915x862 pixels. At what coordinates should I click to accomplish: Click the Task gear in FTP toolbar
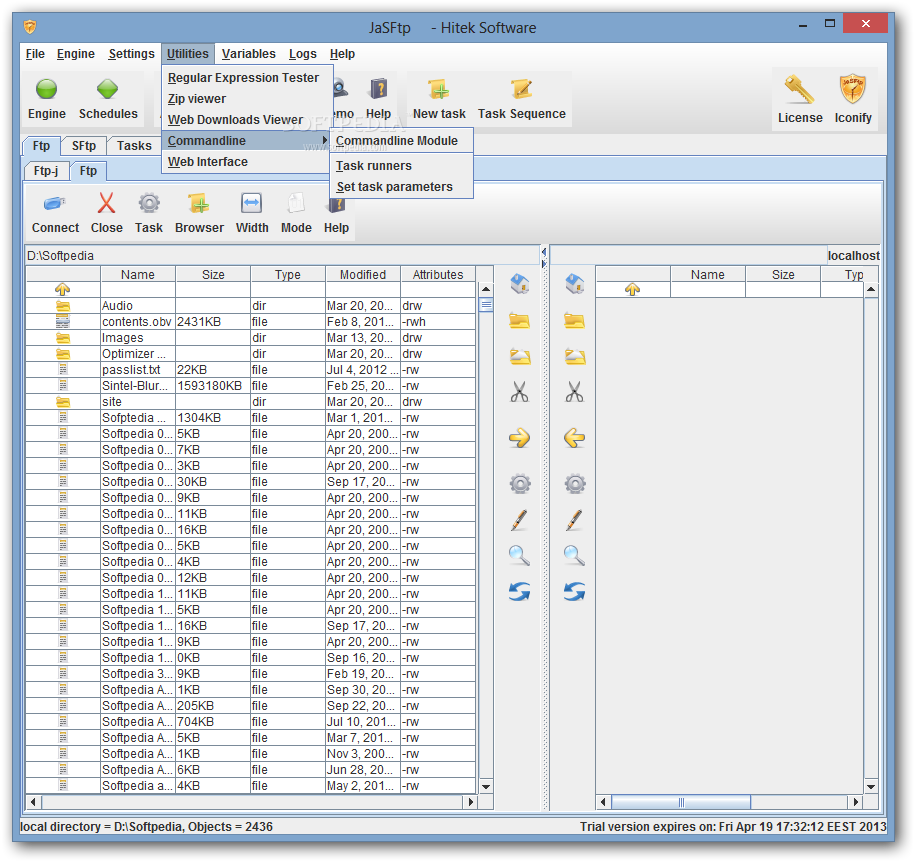(x=149, y=203)
